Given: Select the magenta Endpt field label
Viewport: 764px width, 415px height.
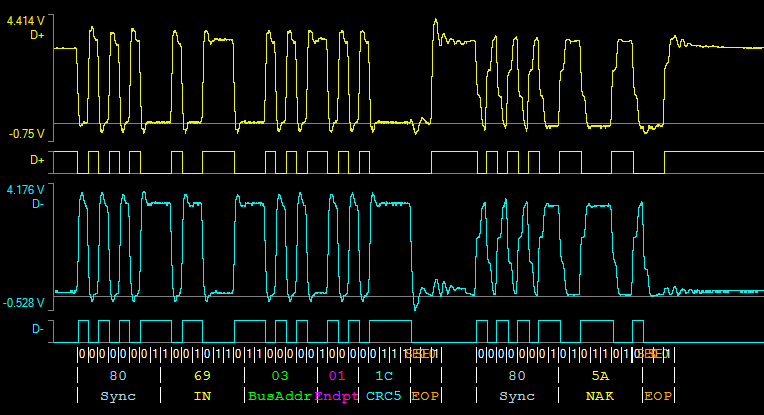Looking at the screenshot, I should (337, 396).
